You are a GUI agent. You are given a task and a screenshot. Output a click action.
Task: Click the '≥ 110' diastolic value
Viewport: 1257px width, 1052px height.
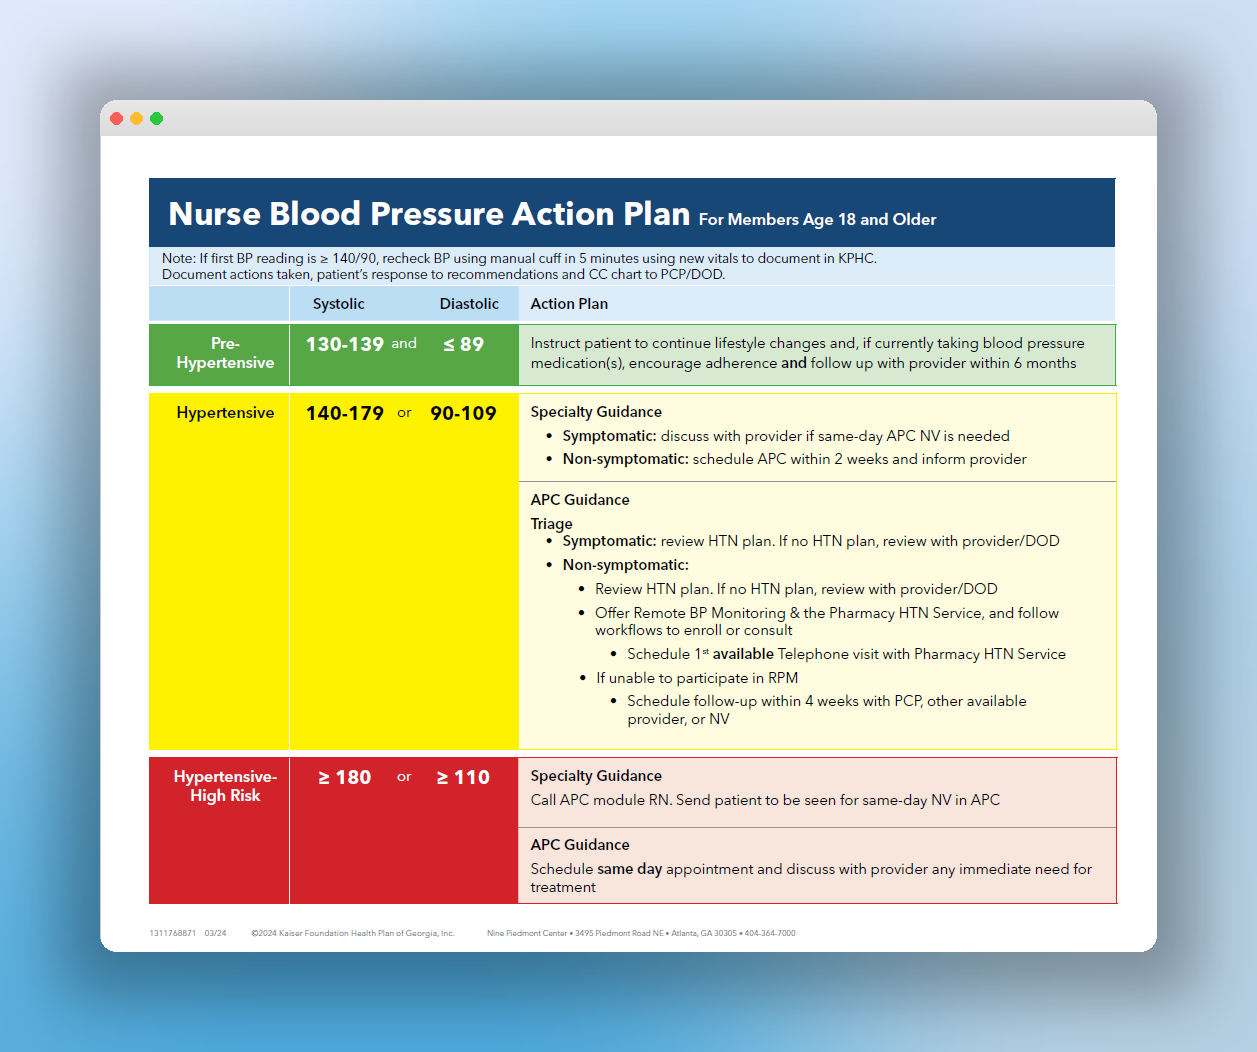pyautogui.click(x=463, y=777)
